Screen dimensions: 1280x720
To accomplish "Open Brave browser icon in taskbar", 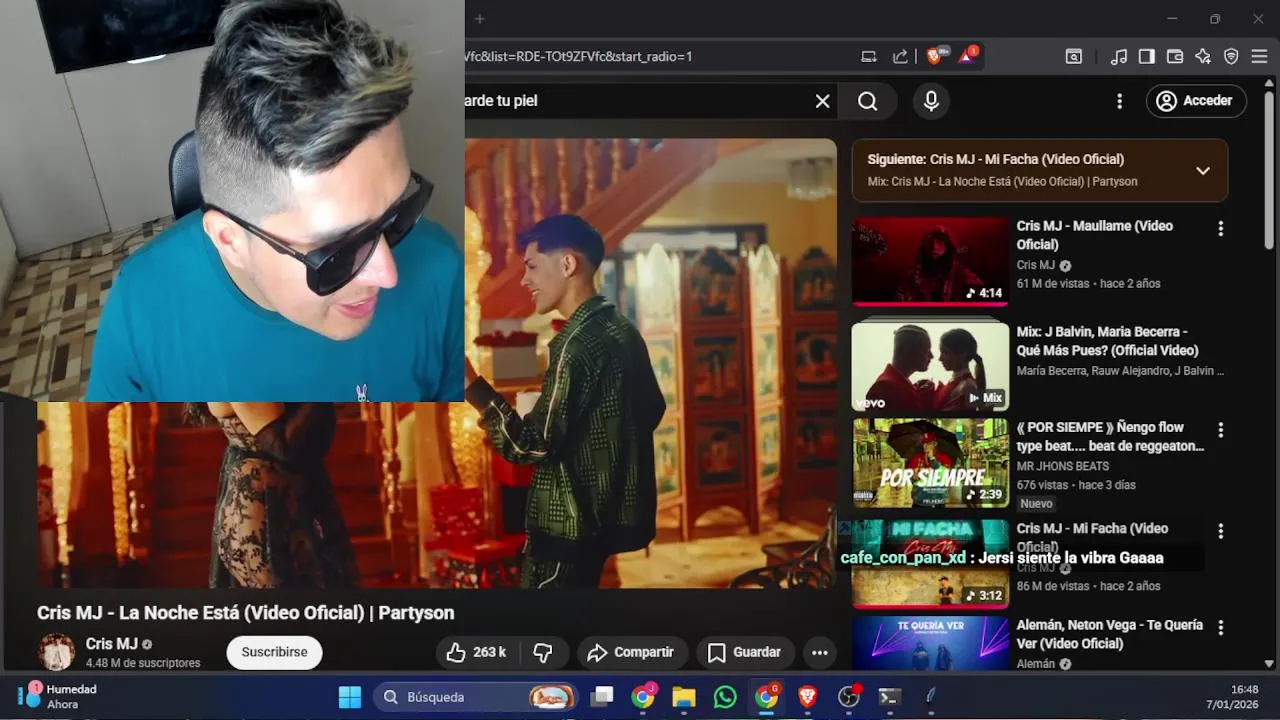I will [807, 697].
